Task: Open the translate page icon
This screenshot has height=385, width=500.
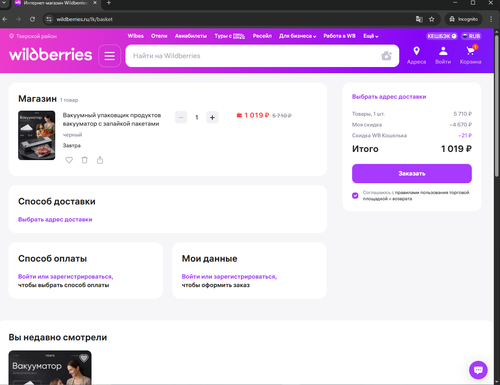Action: [419, 19]
